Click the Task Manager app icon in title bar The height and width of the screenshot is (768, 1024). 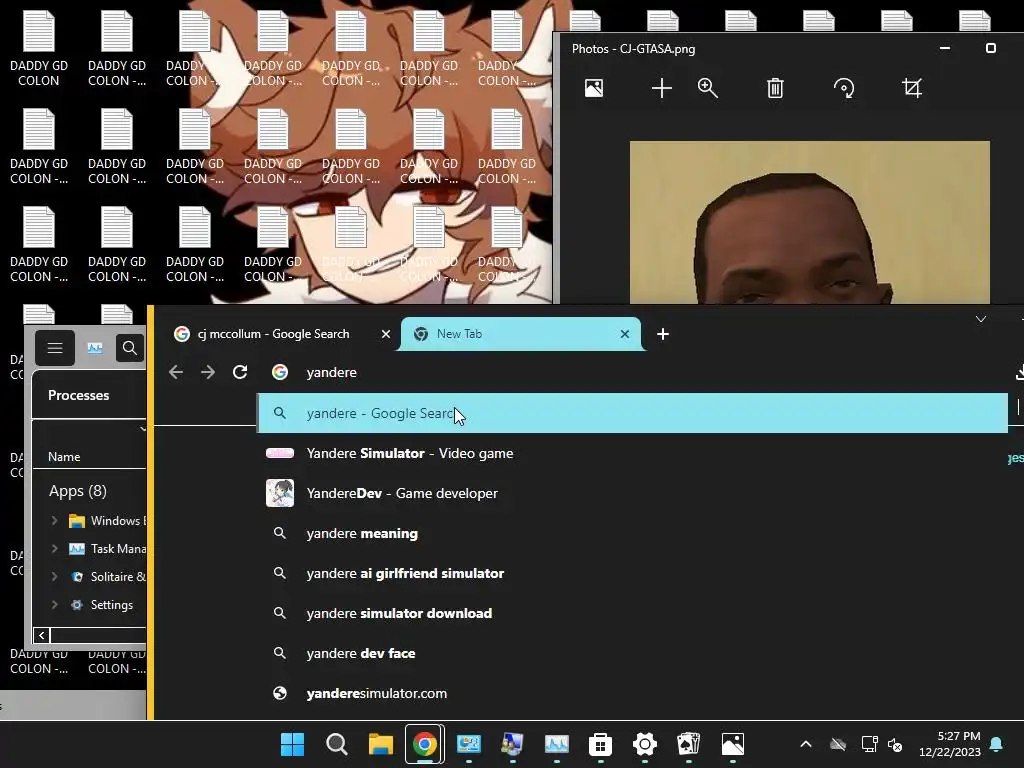pyautogui.click(x=95, y=348)
